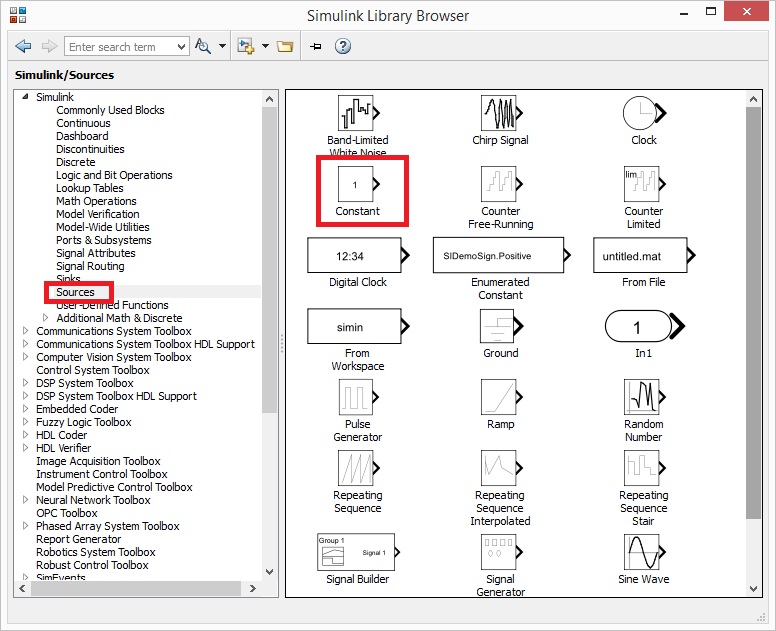The image size is (776, 631).
Task: Select the Constant block
Action: click(358, 184)
